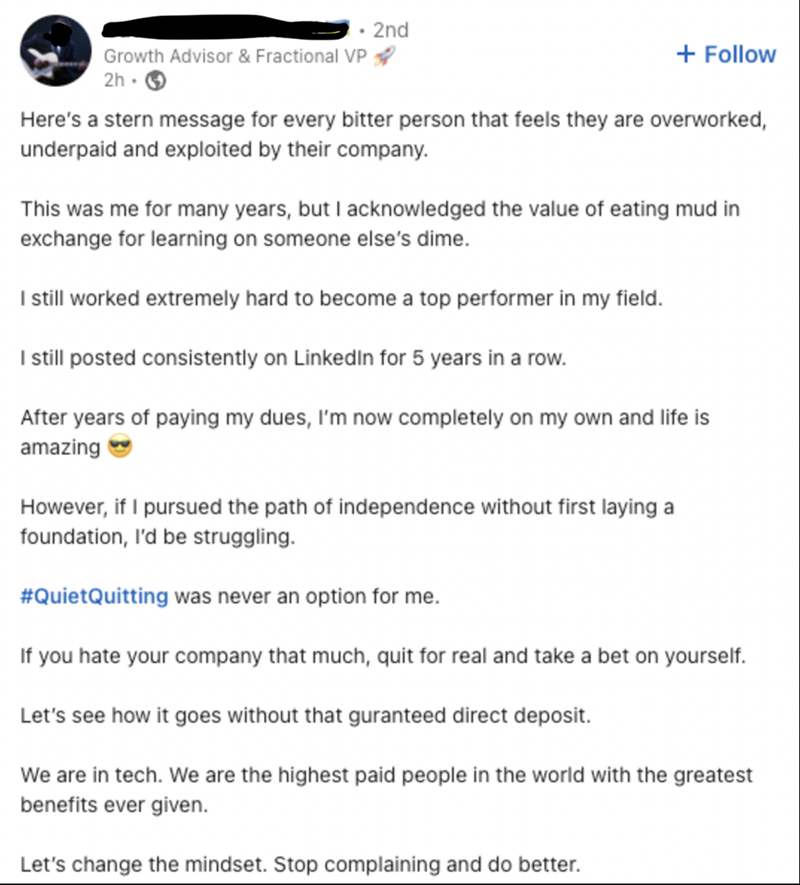Click the line about posting on LinkedIn
The height and width of the screenshot is (885, 800).
click(293, 358)
